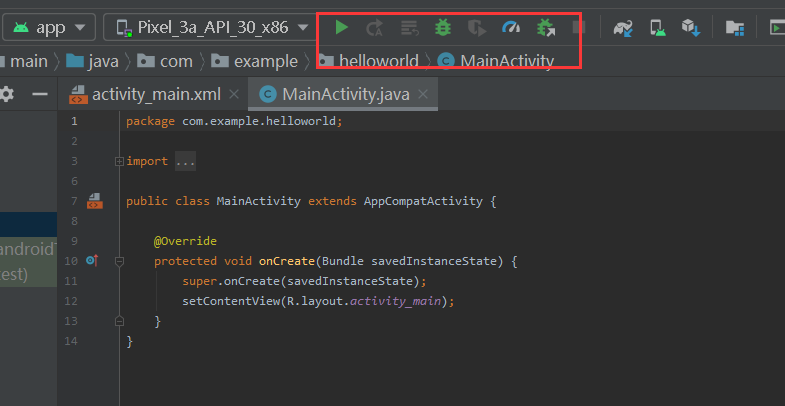Click line number 1 in the gutter

point(74,121)
